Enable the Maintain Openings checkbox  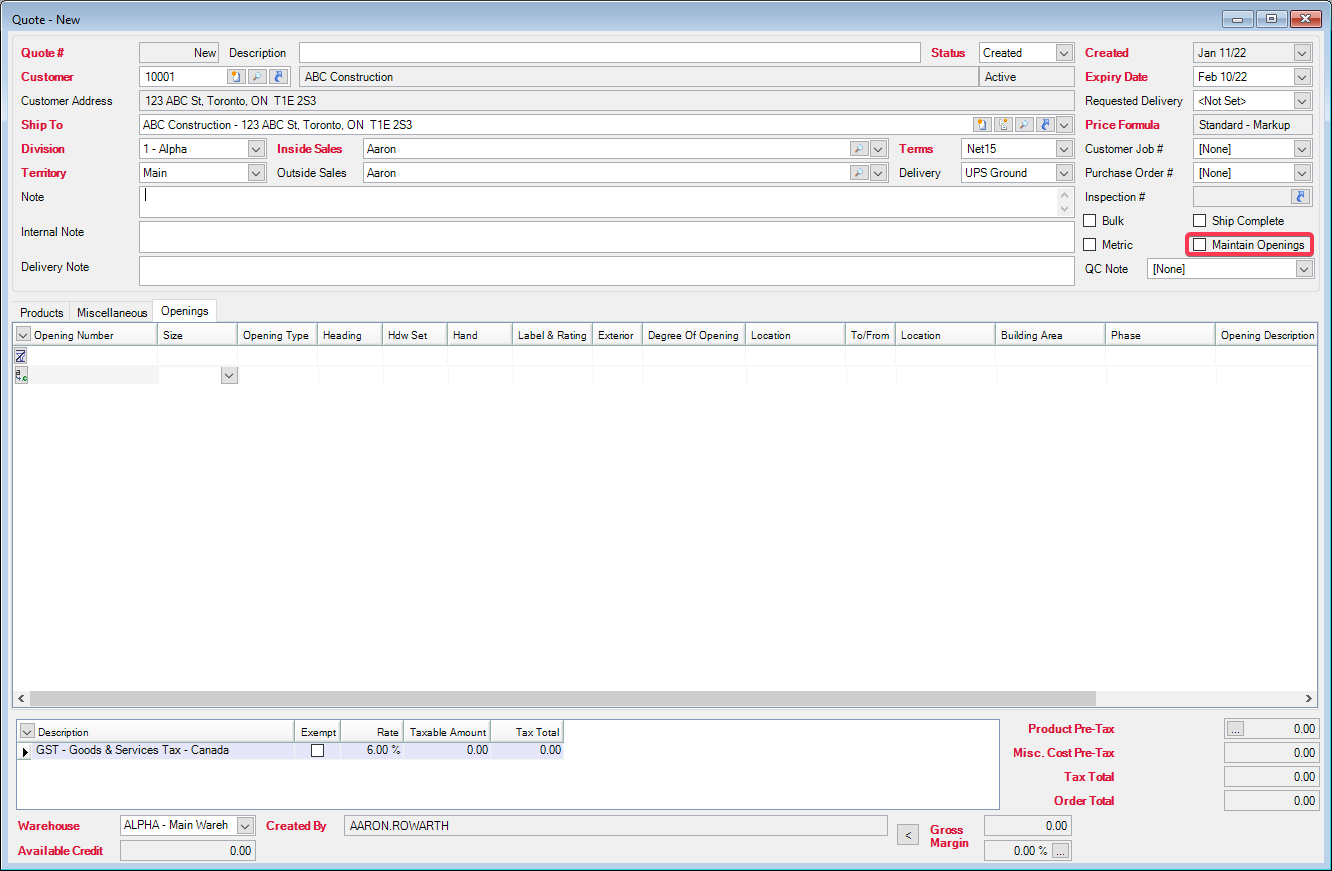pyautogui.click(x=1200, y=245)
